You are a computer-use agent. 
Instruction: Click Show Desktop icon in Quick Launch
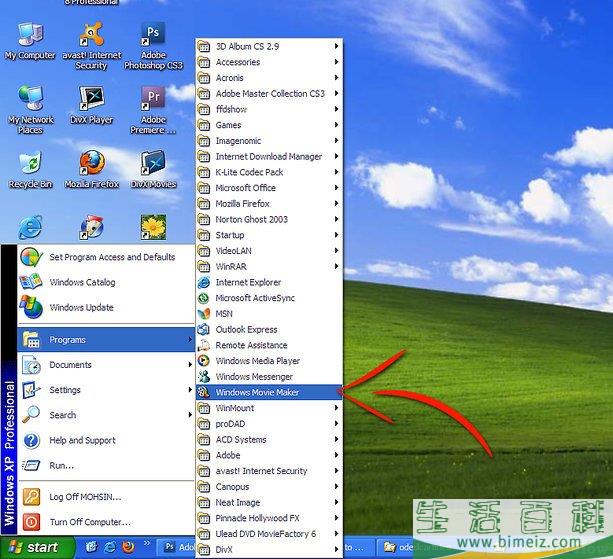click(x=91, y=546)
